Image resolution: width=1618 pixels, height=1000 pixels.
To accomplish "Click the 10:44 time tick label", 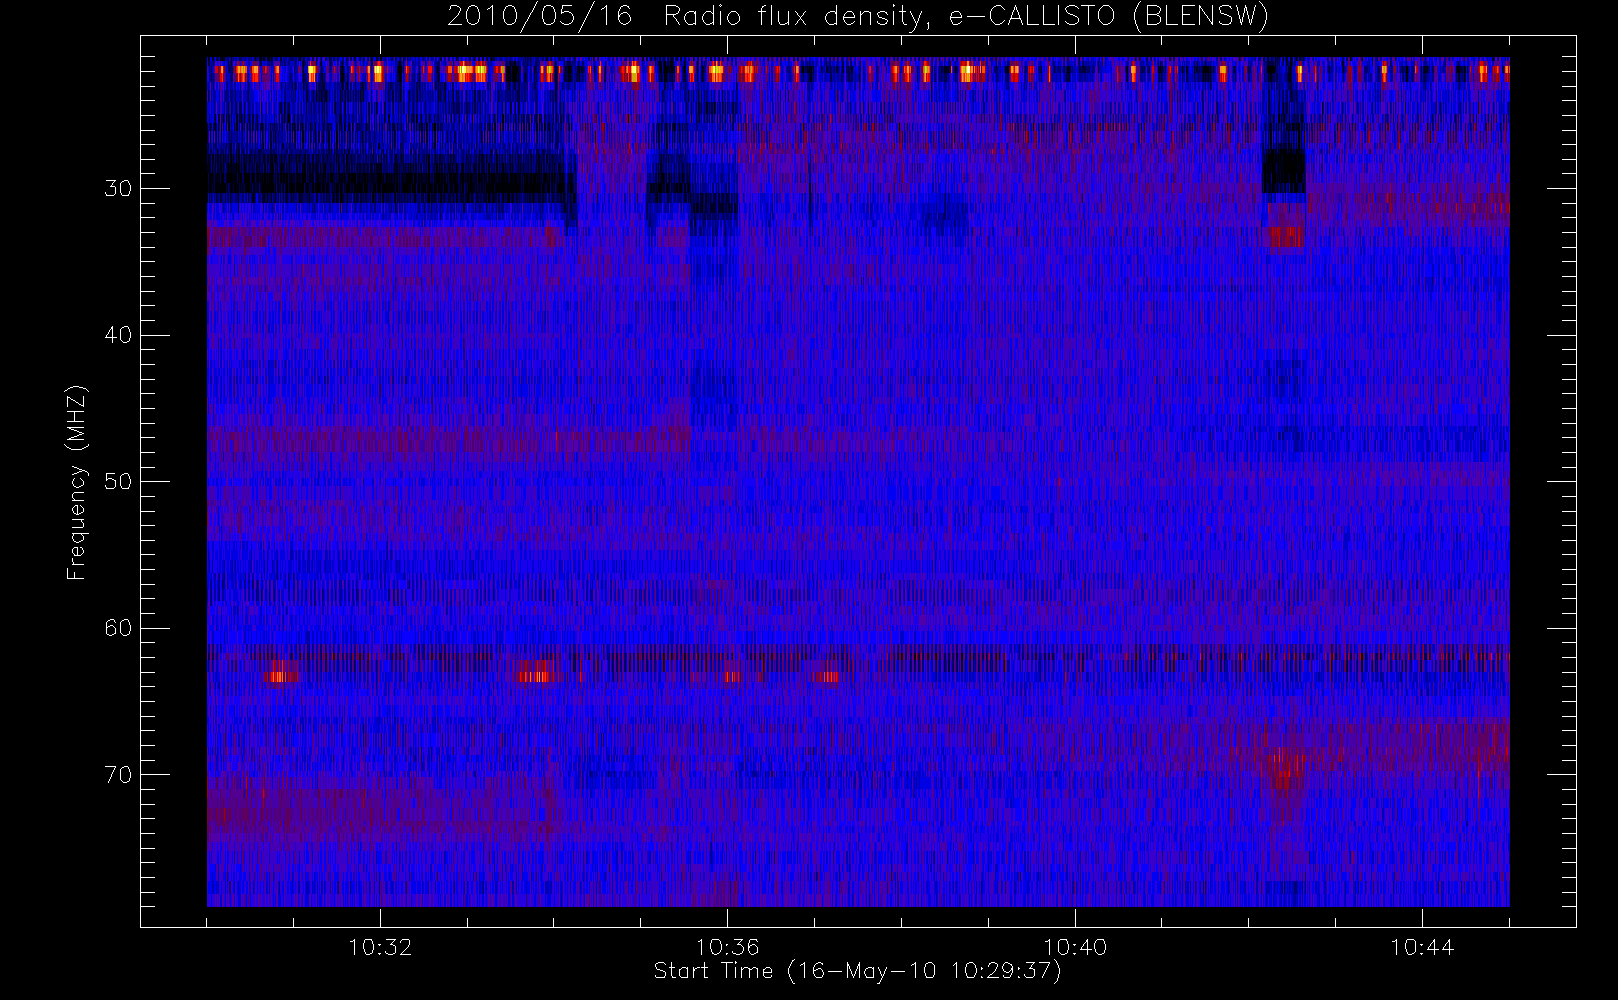I will [1422, 946].
